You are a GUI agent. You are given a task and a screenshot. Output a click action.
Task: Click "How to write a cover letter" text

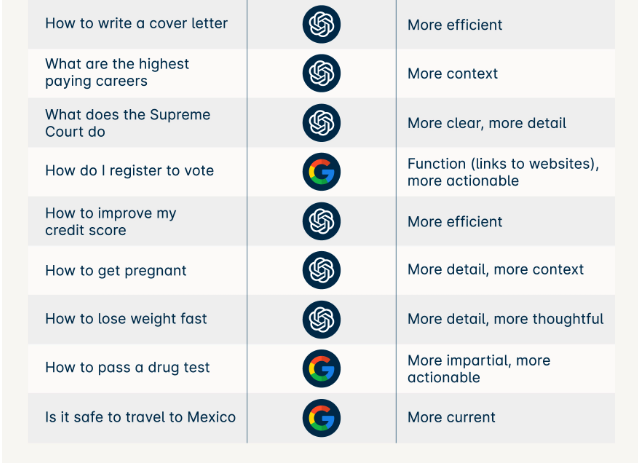click(136, 24)
